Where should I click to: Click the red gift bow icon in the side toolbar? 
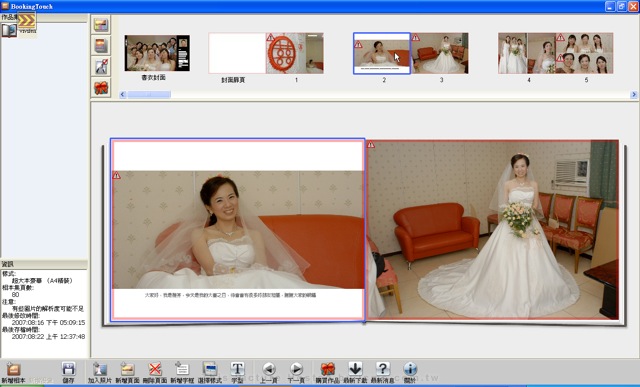(x=101, y=88)
